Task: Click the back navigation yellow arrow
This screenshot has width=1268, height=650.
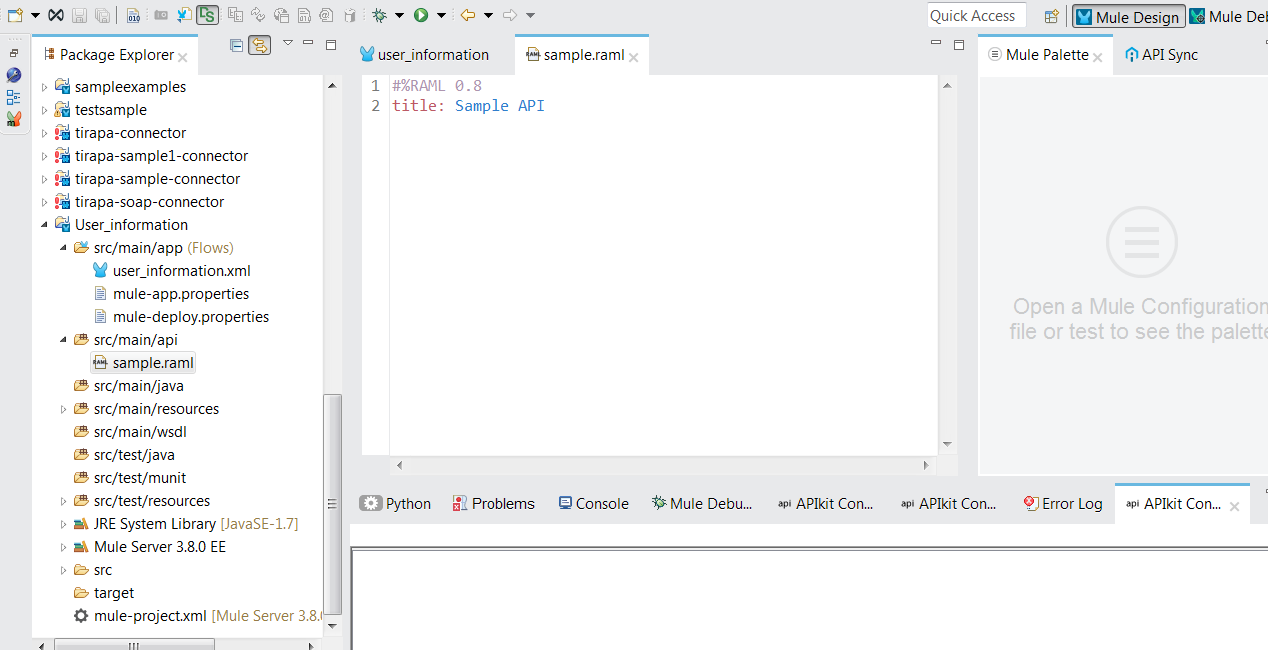Action: coord(467,15)
